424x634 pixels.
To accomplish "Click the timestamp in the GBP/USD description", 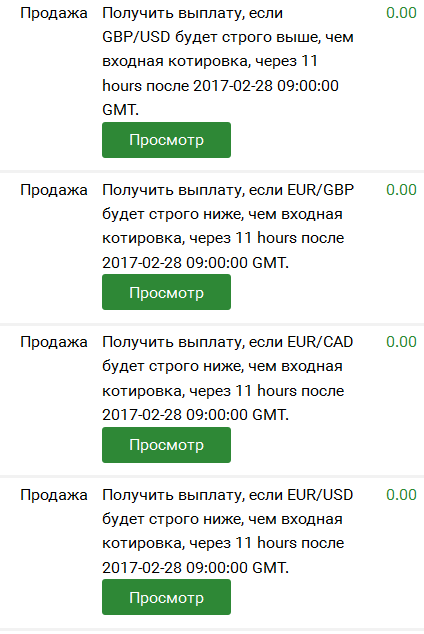I will coord(221,98).
